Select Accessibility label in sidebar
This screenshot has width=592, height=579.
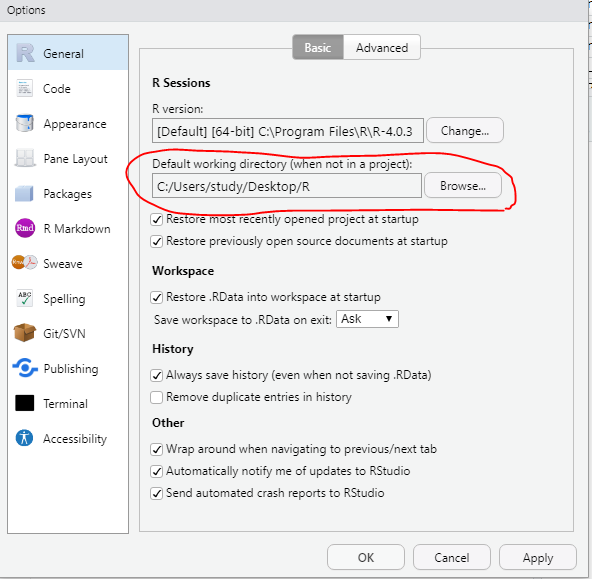point(75,439)
